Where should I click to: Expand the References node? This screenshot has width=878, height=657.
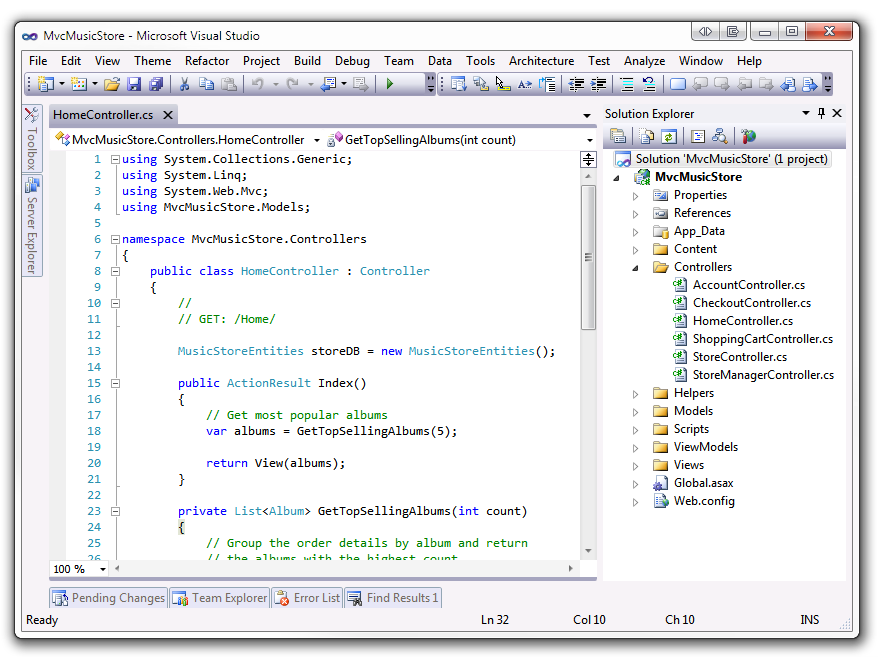pyautogui.click(x=636, y=214)
